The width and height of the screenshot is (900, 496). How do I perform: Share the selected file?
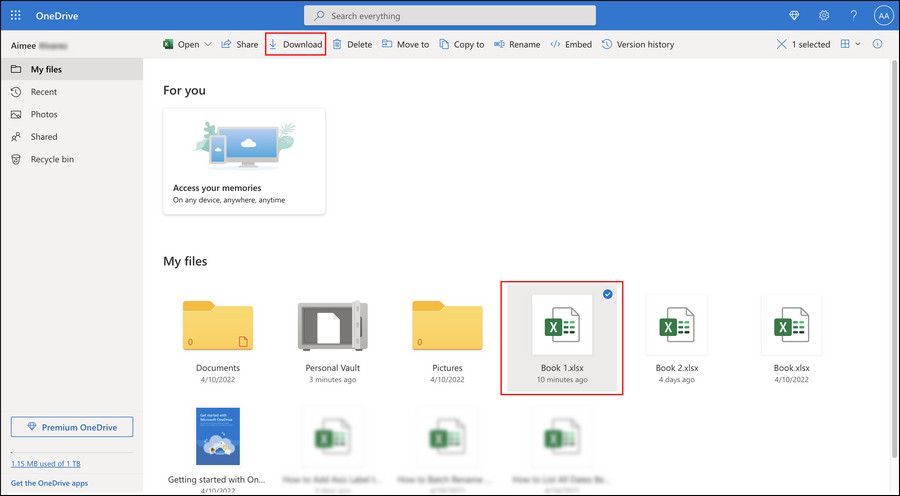pyautogui.click(x=240, y=44)
